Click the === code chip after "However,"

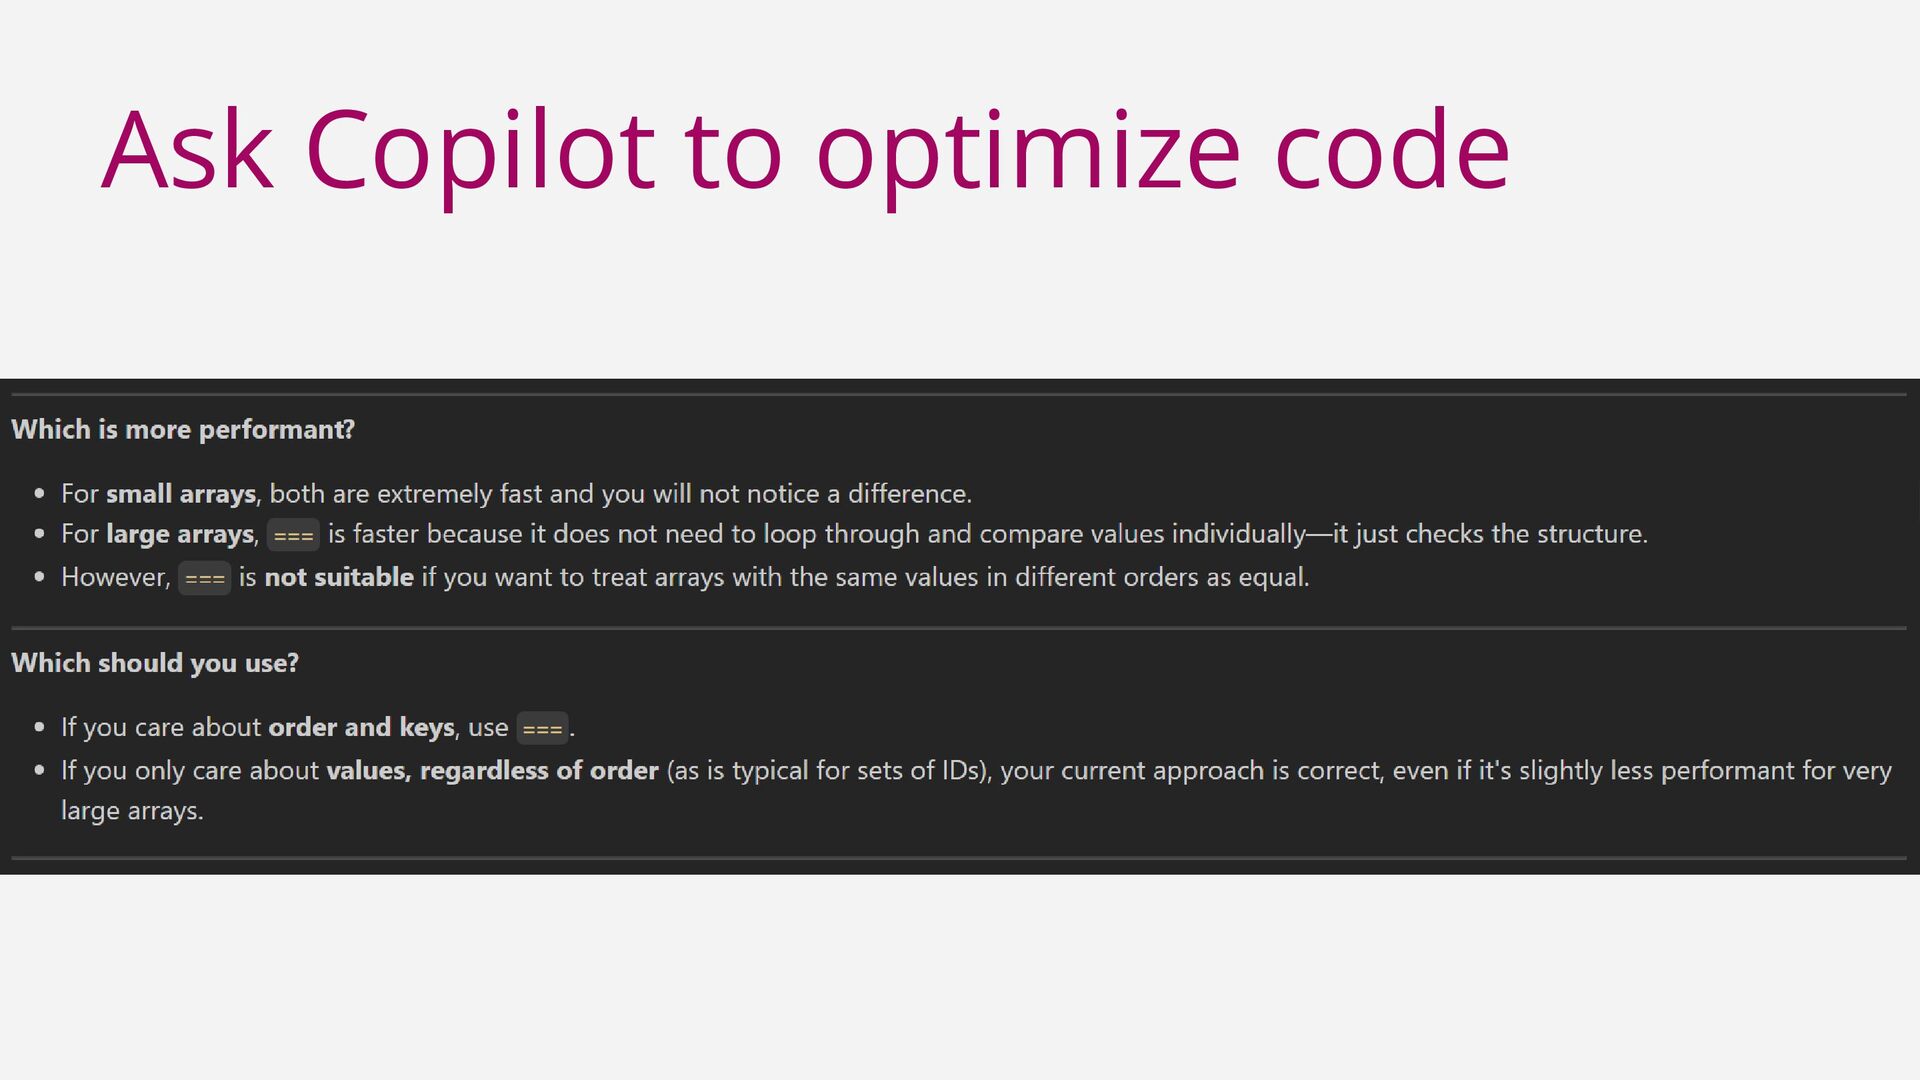pos(204,578)
